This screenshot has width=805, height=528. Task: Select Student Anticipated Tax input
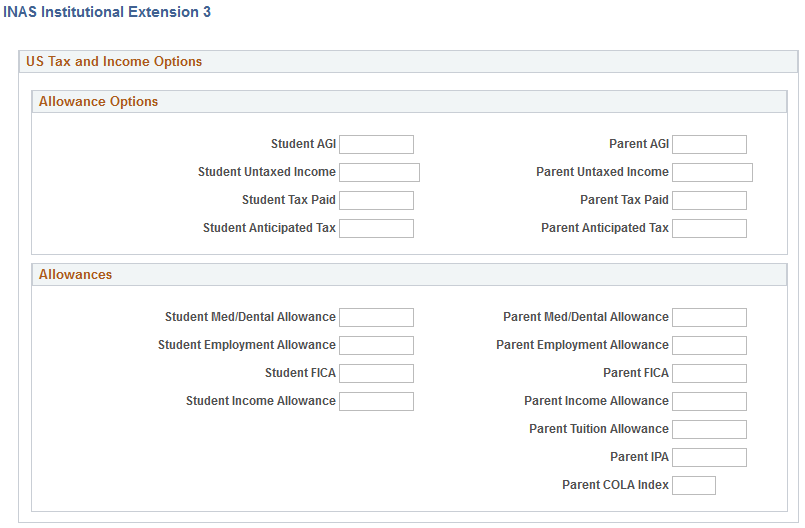click(376, 229)
